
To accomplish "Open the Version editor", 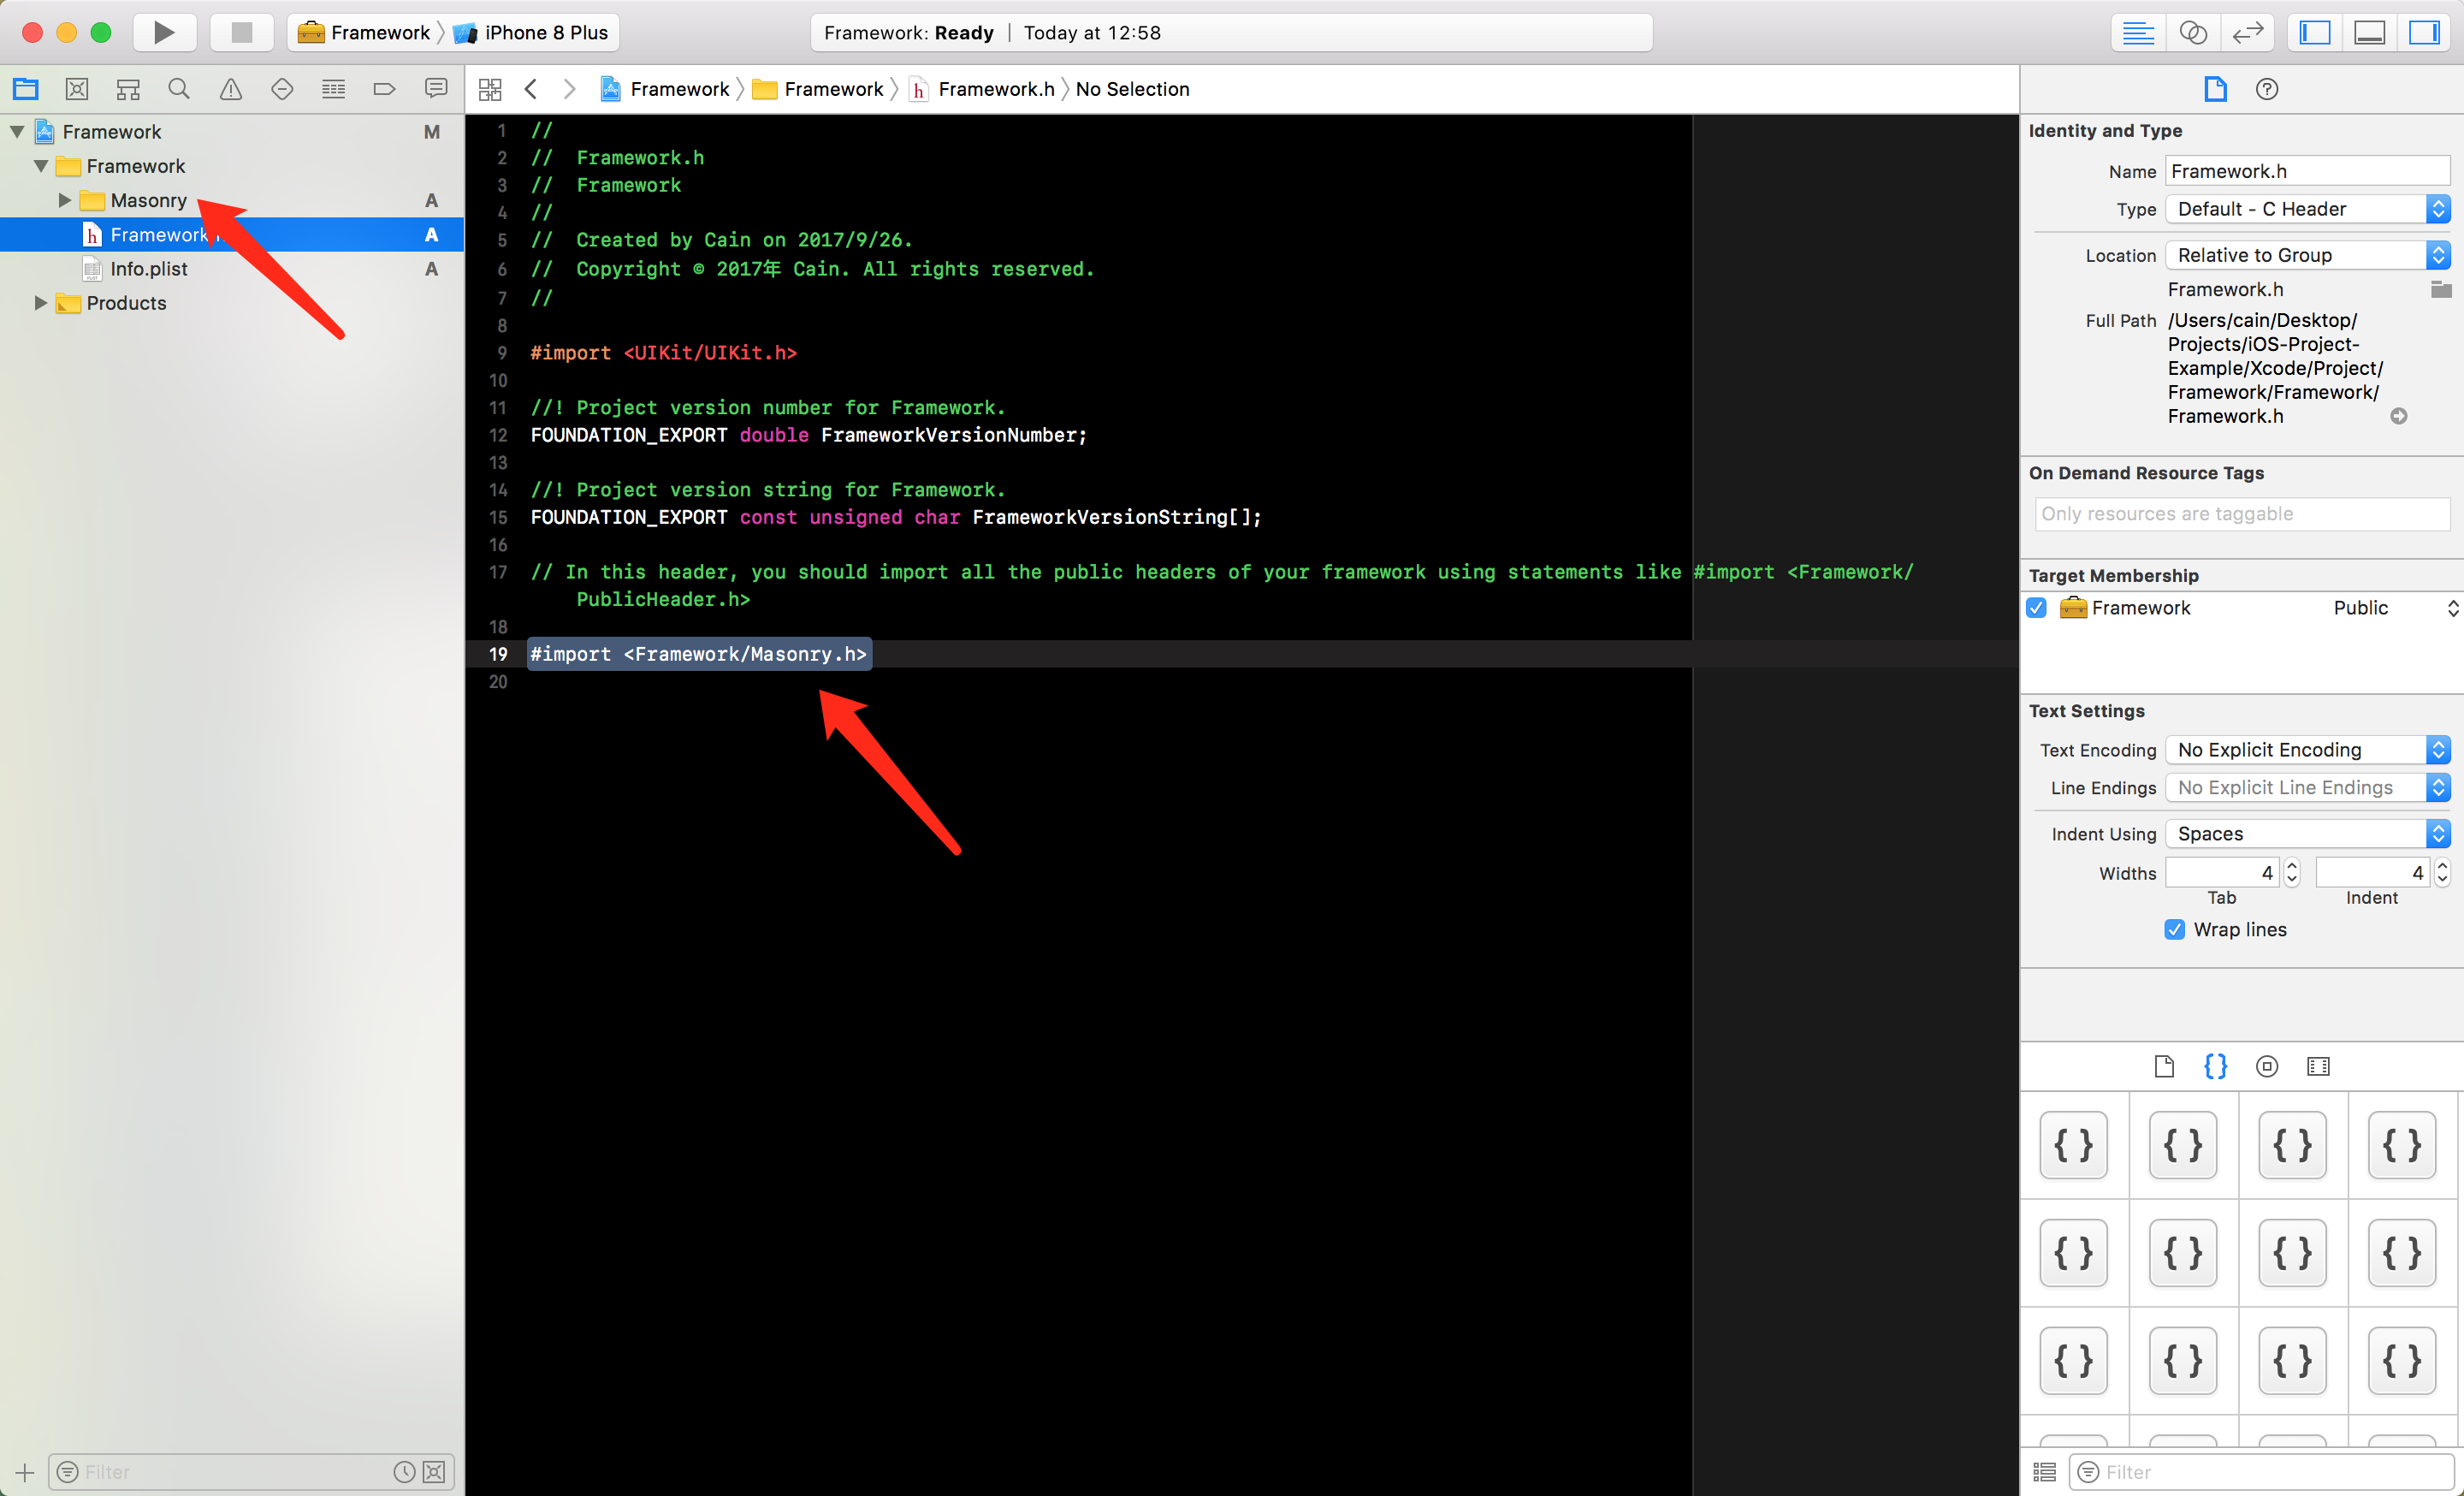I will click(x=2247, y=32).
